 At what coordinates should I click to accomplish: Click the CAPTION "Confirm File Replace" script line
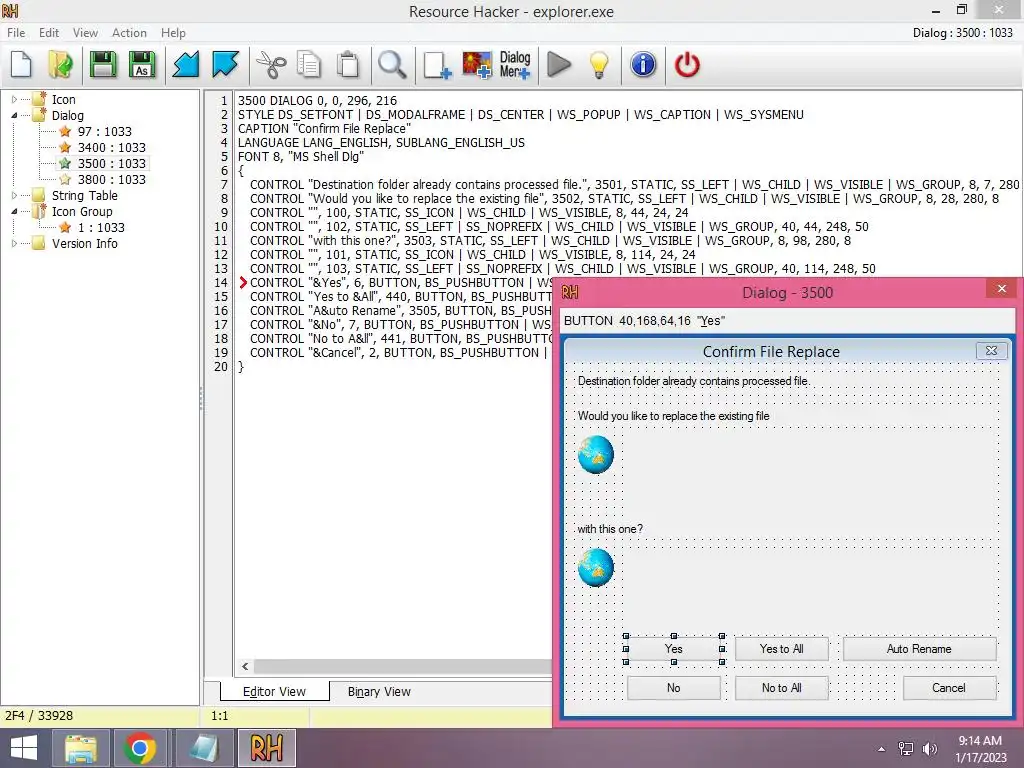(325, 129)
